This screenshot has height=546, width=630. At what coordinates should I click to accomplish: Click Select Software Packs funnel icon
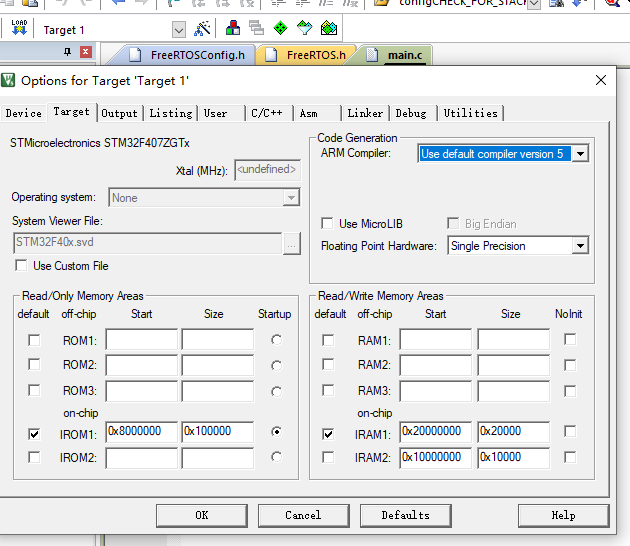305,28
